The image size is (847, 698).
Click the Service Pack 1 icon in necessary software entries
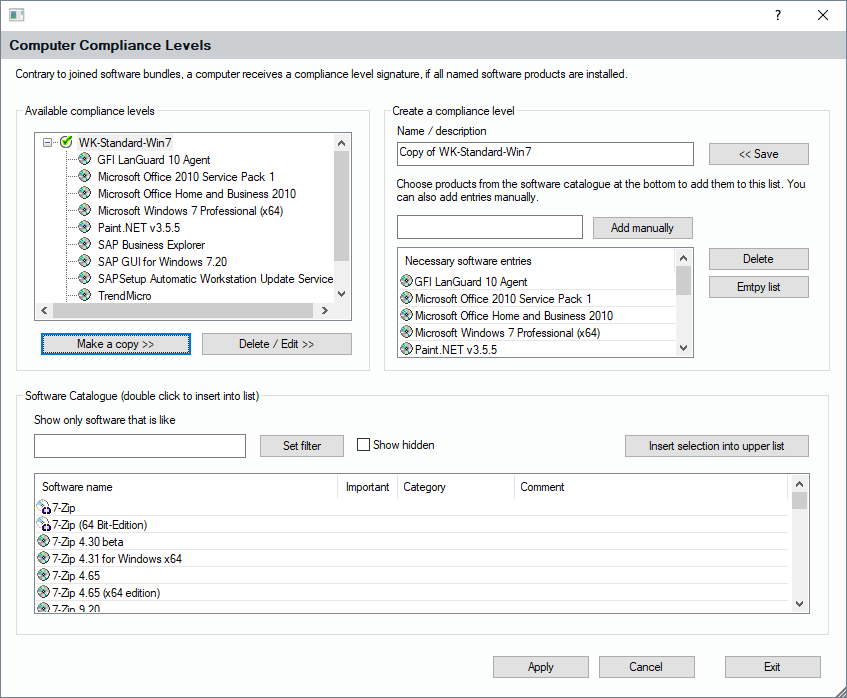pyautogui.click(x=406, y=298)
